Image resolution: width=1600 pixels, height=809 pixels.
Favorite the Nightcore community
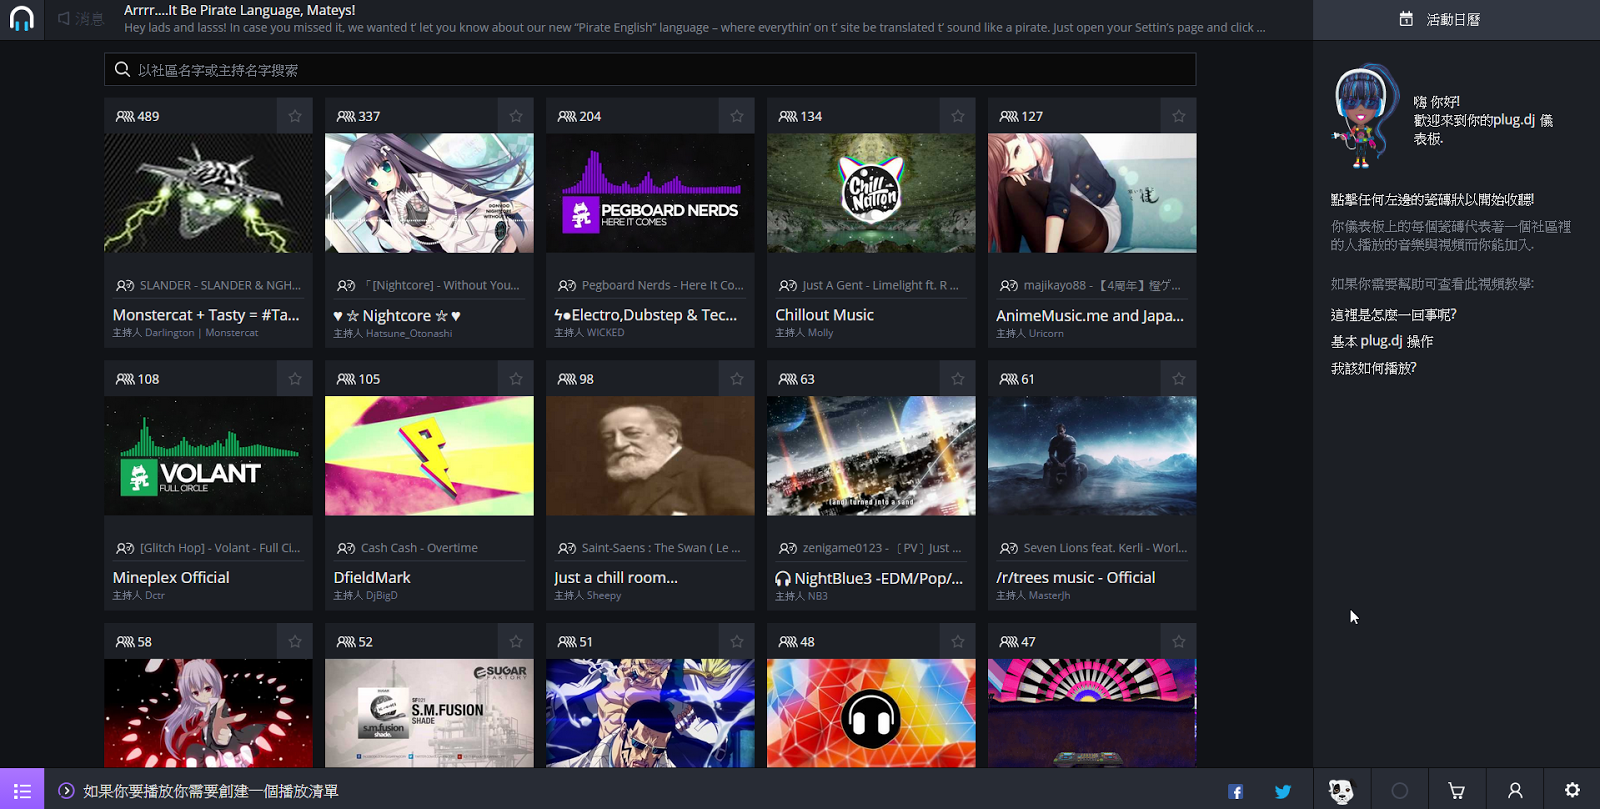tap(516, 116)
